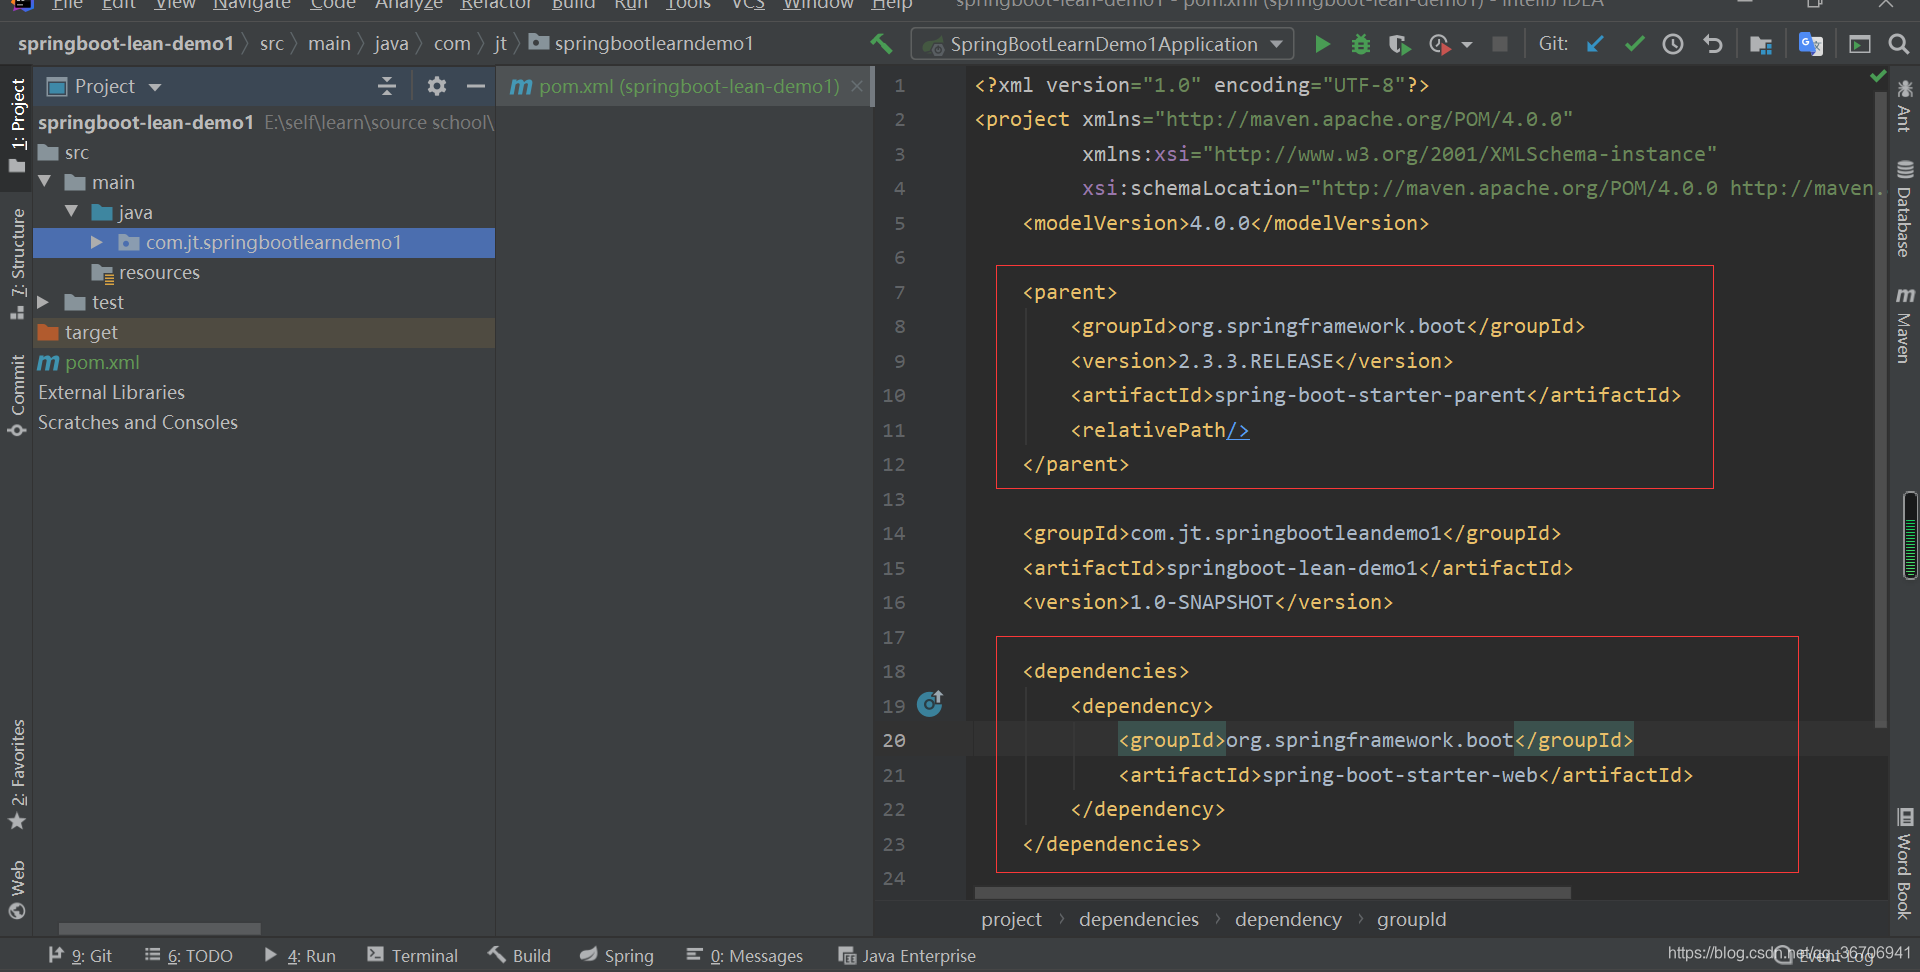The width and height of the screenshot is (1920, 972).
Task: Open the 4: Run tool window
Action: pos(300,956)
